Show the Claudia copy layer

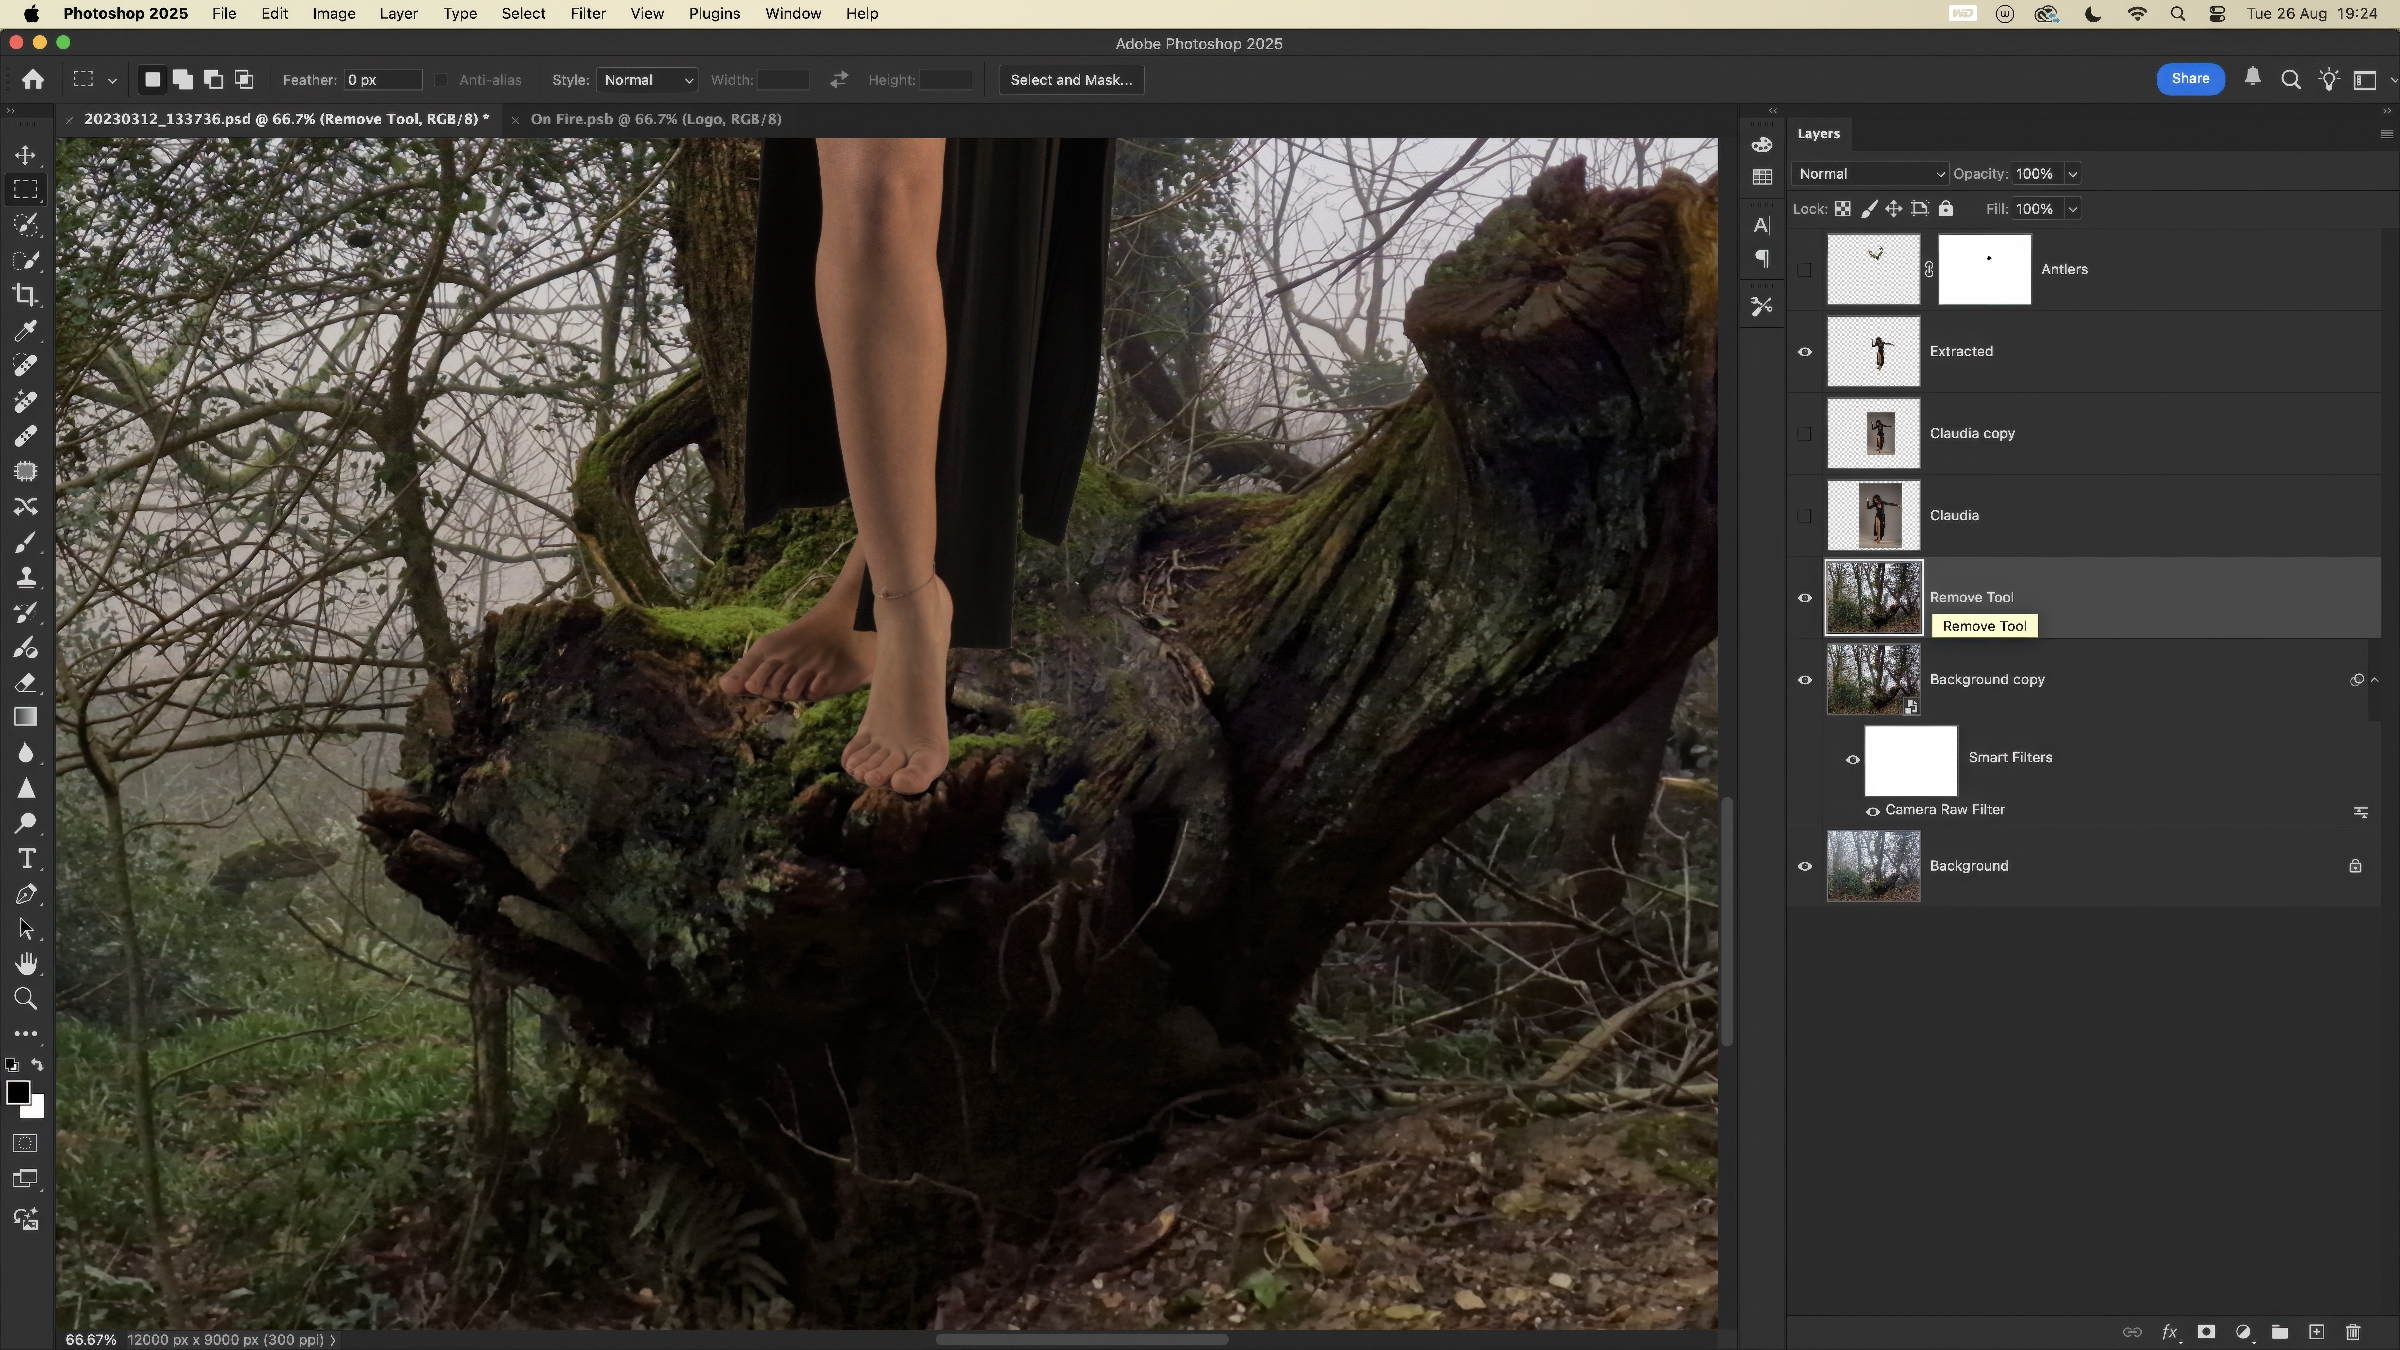coord(1805,434)
